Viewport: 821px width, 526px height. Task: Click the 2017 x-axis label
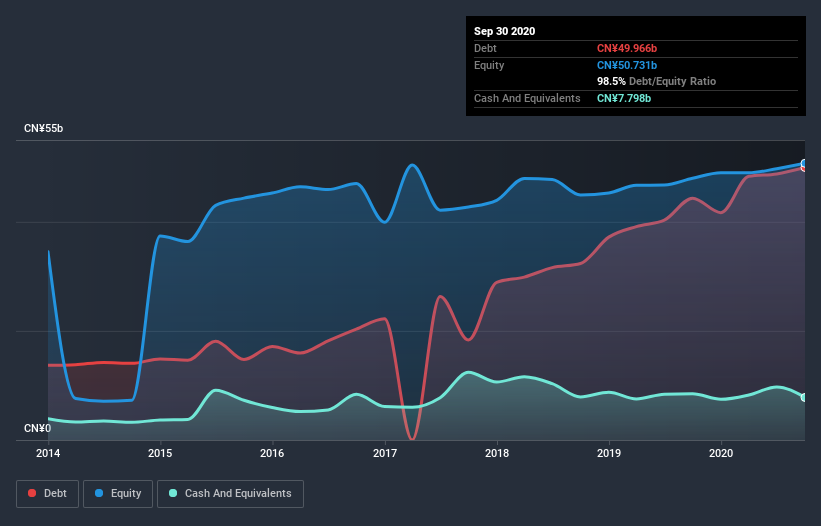(x=385, y=453)
